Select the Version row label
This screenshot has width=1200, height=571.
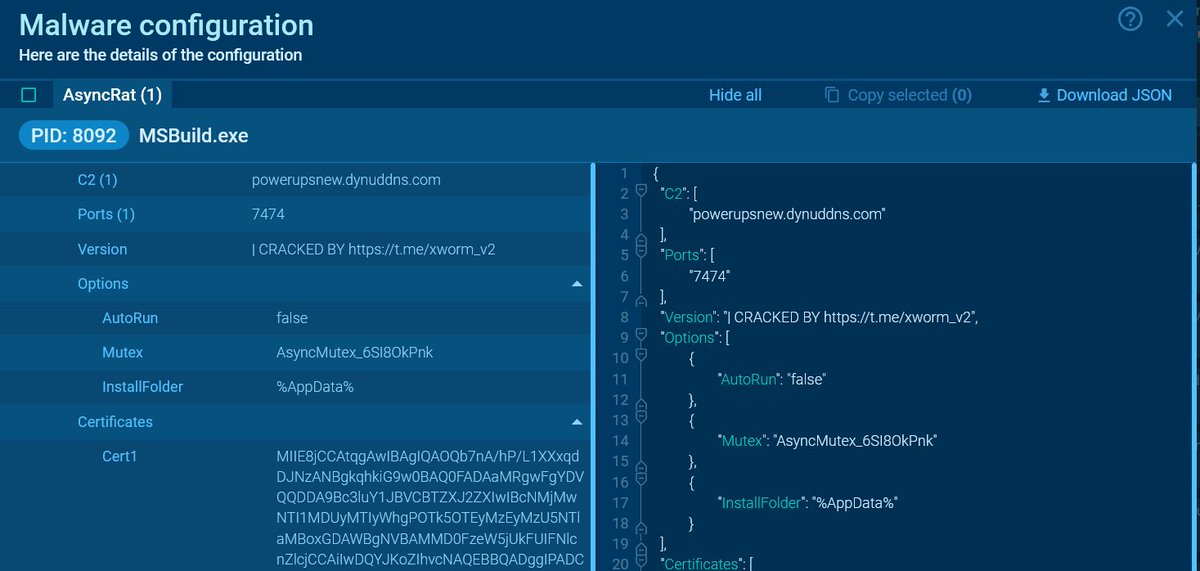(102, 249)
